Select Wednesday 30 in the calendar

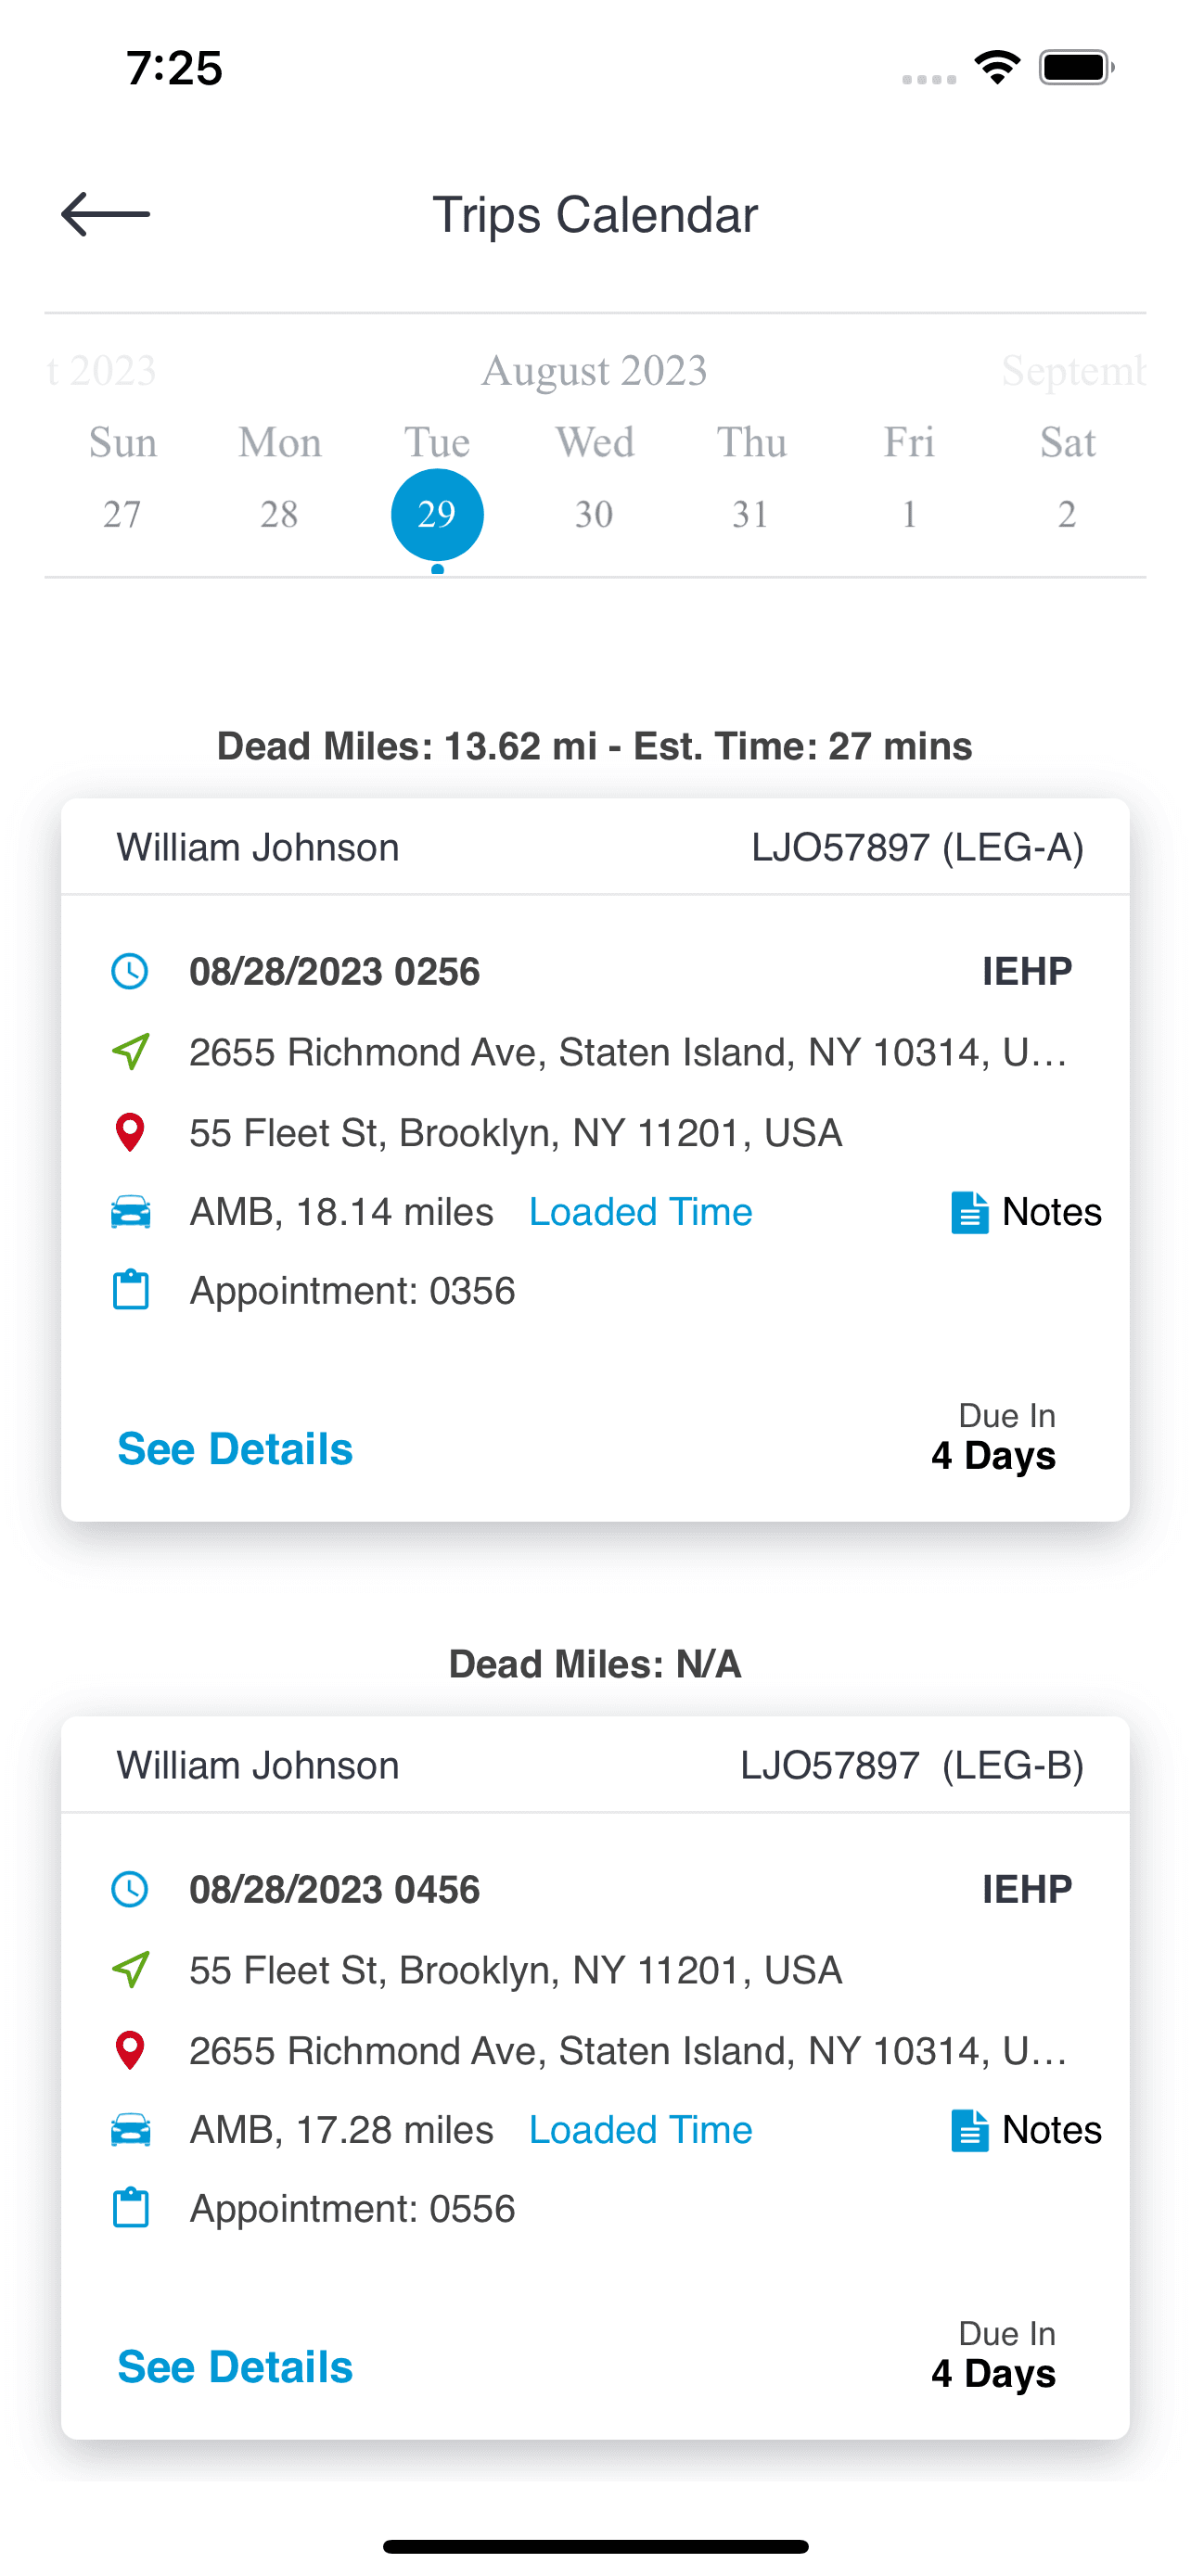[594, 514]
